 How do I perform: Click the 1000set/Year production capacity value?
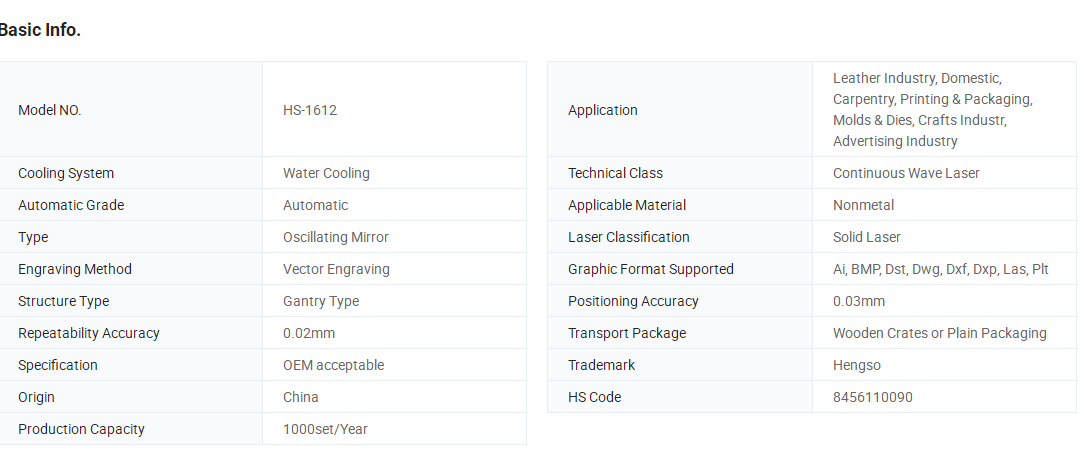coord(325,429)
